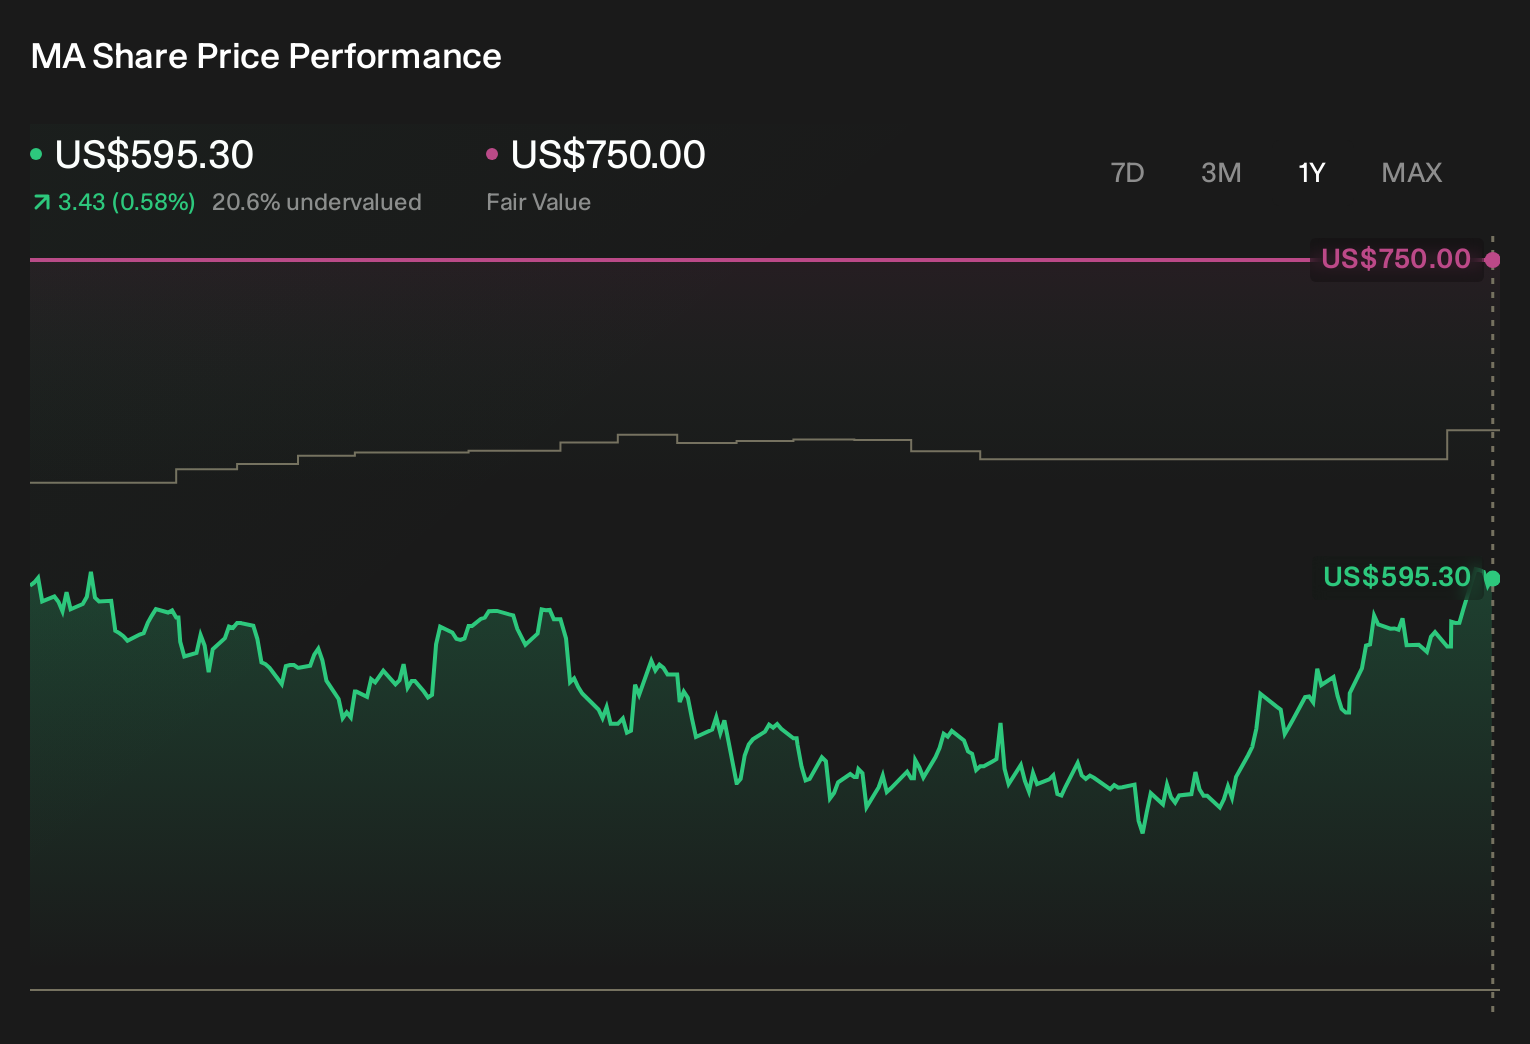1530x1044 pixels.
Task: Select the 1Y time range
Action: tap(1311, 173)
